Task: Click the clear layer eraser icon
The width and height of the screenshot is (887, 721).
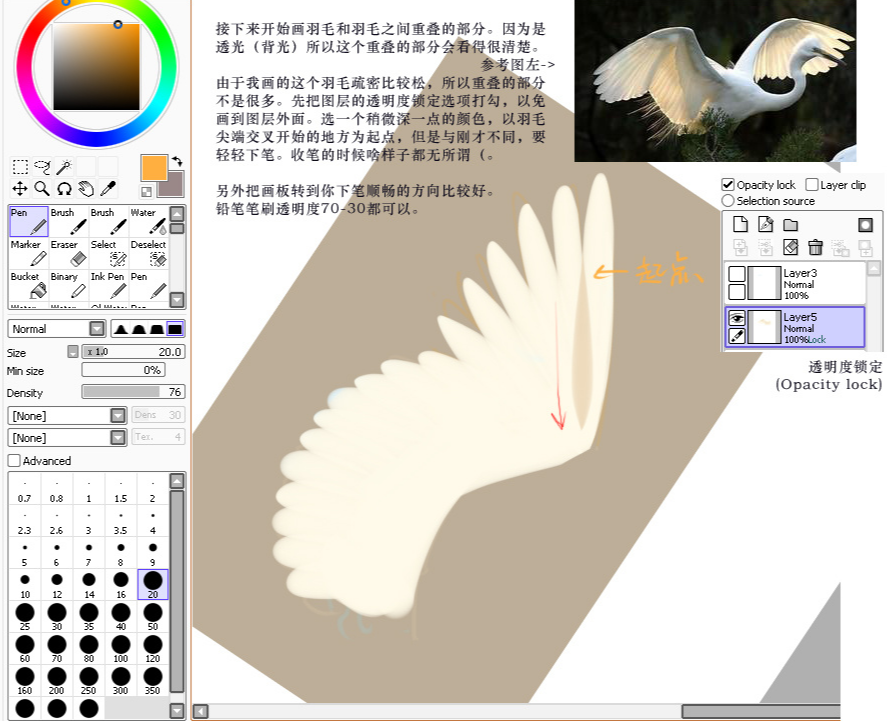Action: coord(790,247)
